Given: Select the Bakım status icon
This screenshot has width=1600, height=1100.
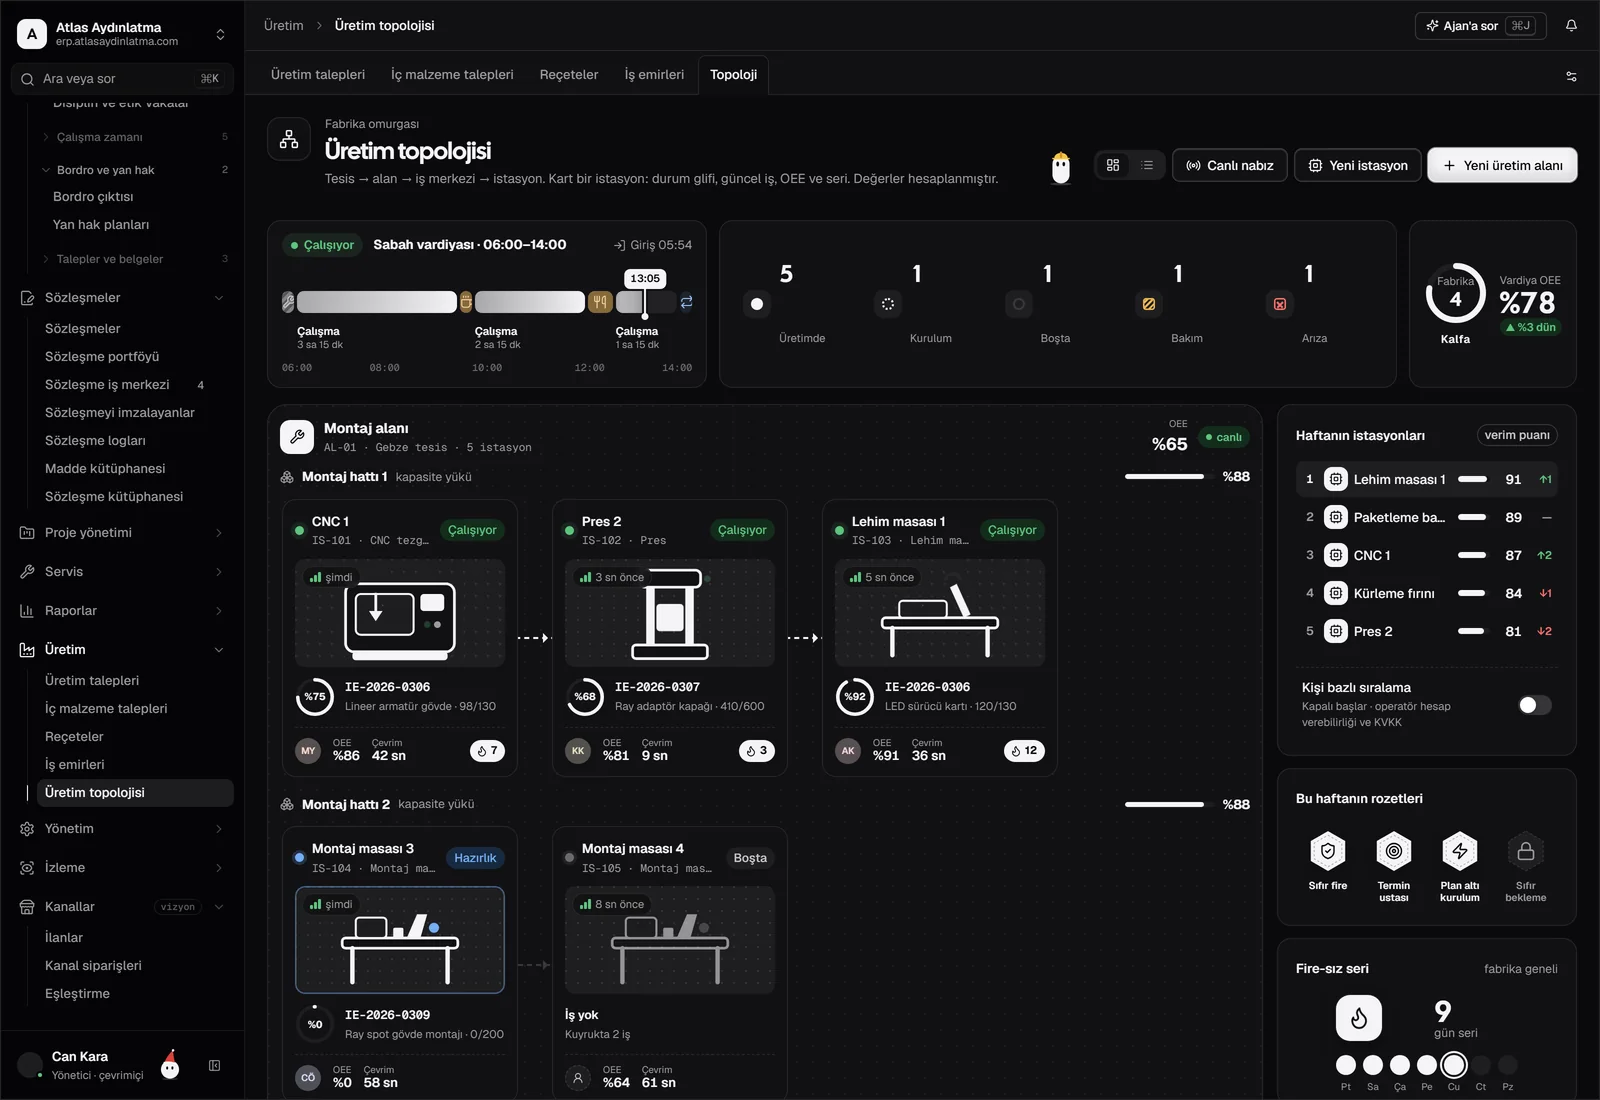Looking at the screenshot, I should click(x=1149, y=304).
